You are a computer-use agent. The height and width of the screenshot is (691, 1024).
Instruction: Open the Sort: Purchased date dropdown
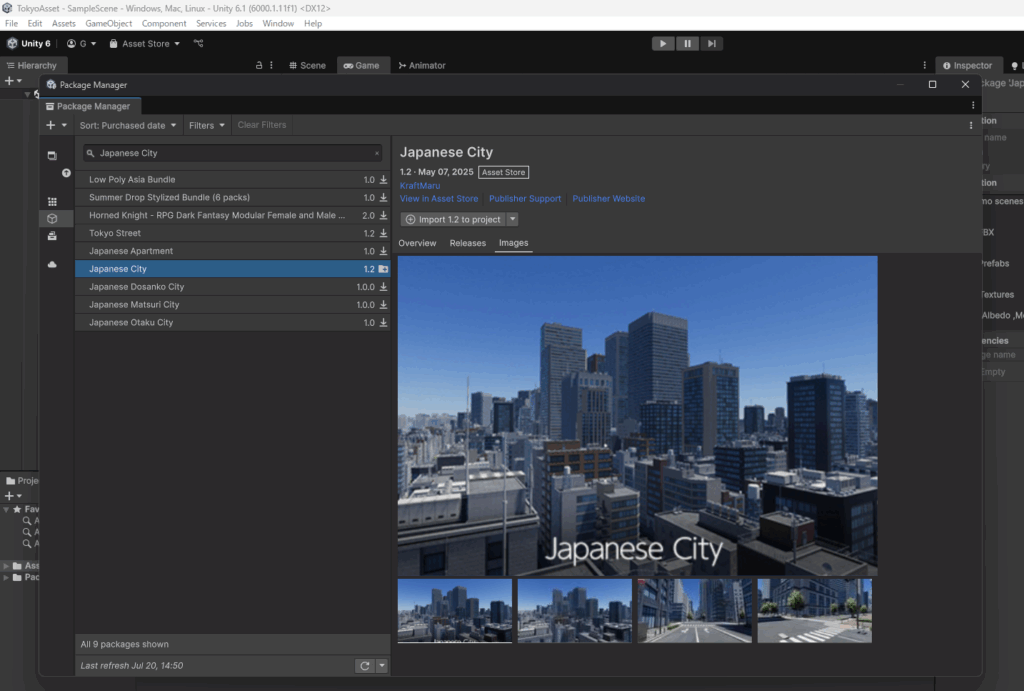pos(128,125)
